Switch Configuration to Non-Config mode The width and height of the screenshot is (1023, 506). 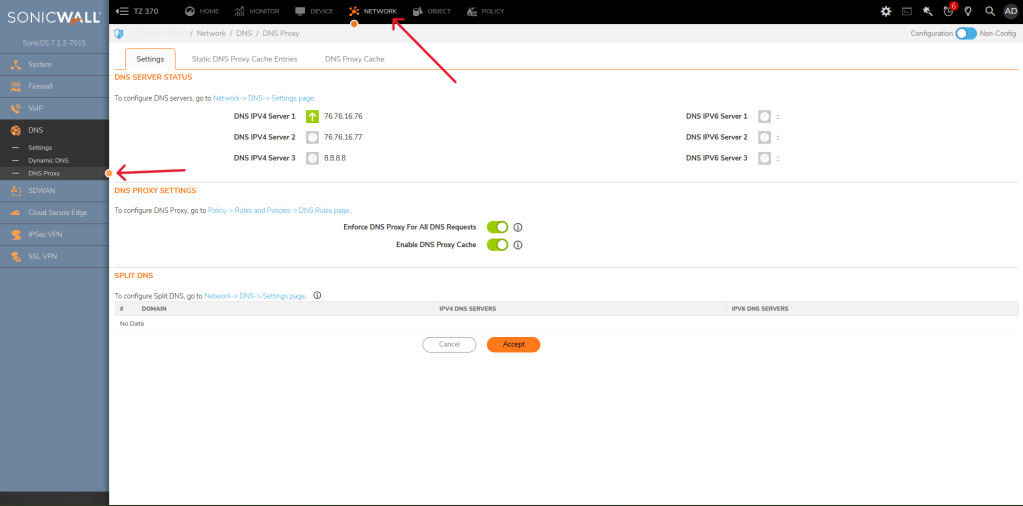965,33
